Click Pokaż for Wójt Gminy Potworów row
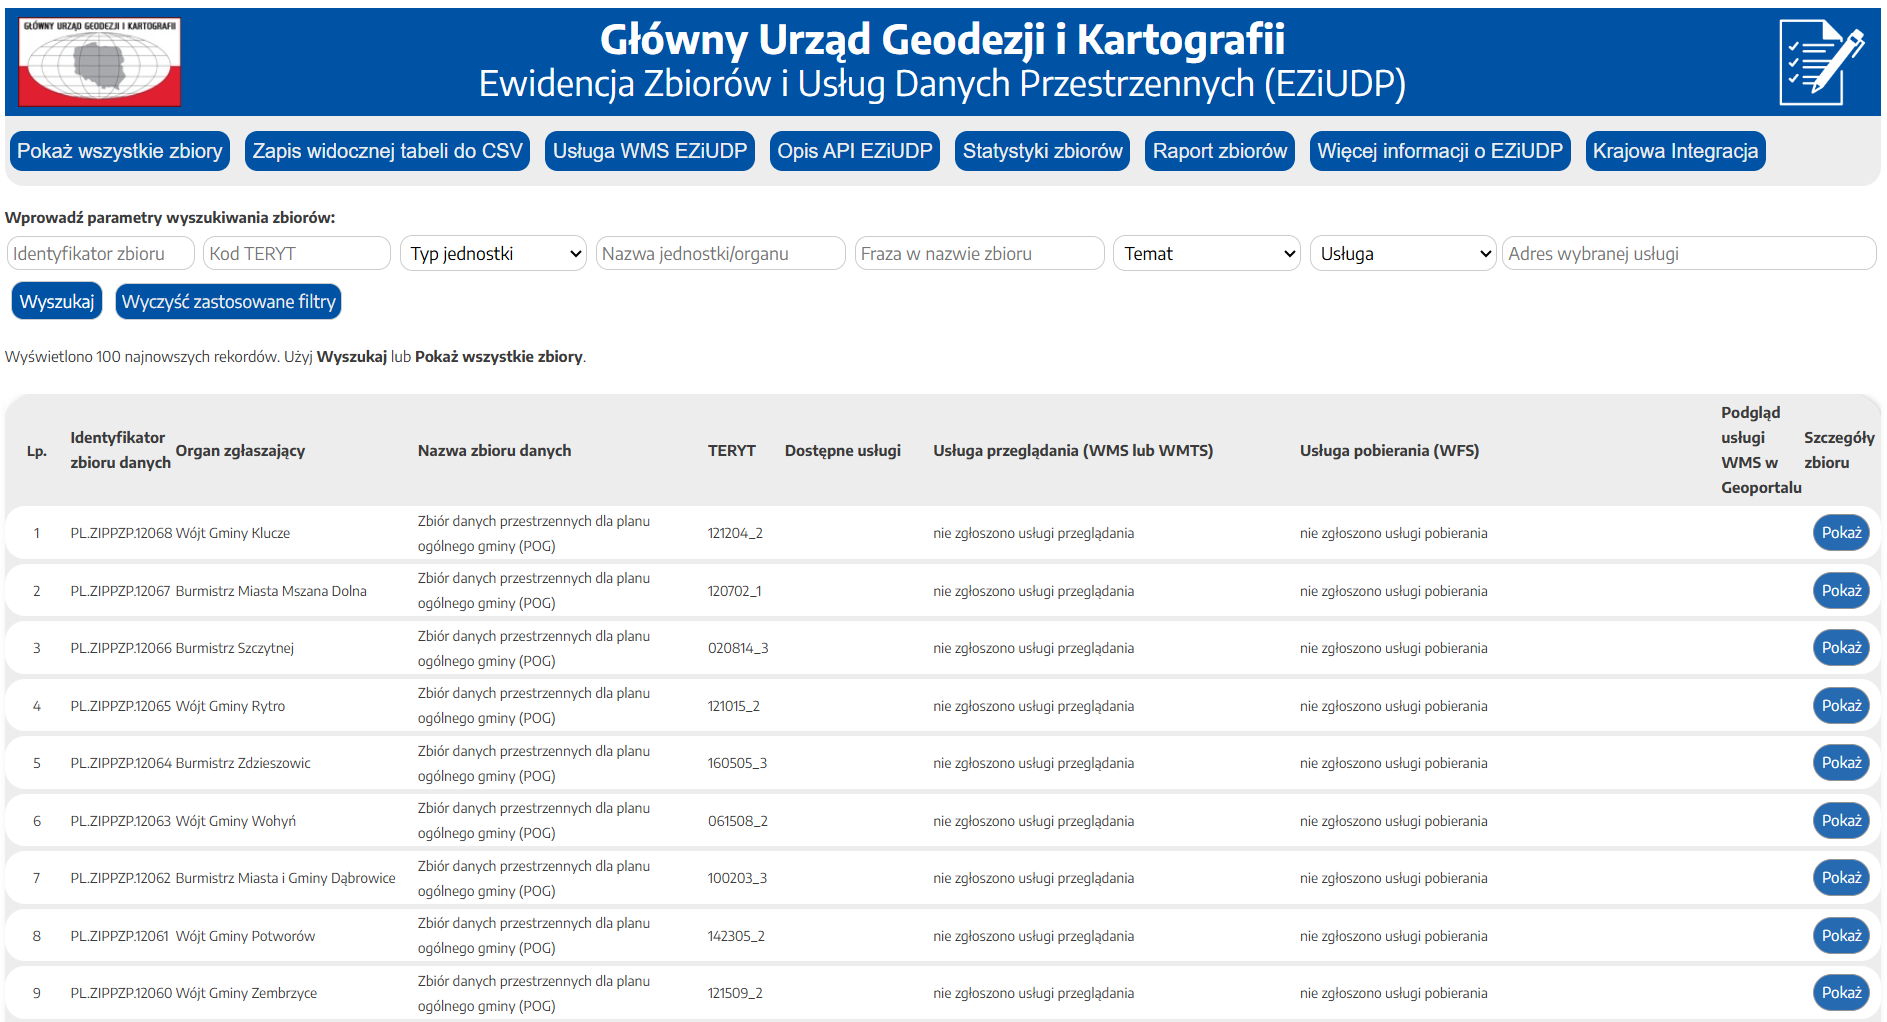 (x=1841, y=936)
